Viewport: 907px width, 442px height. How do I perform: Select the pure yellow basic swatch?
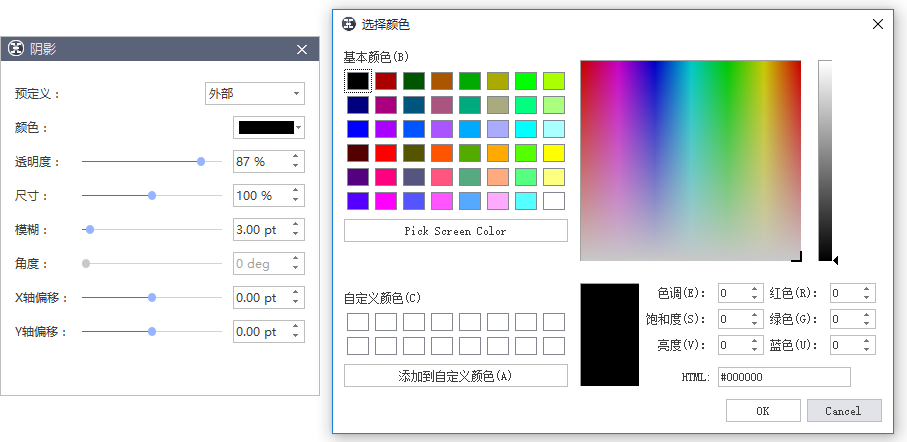pyautogui.click(x=554, y=153)
